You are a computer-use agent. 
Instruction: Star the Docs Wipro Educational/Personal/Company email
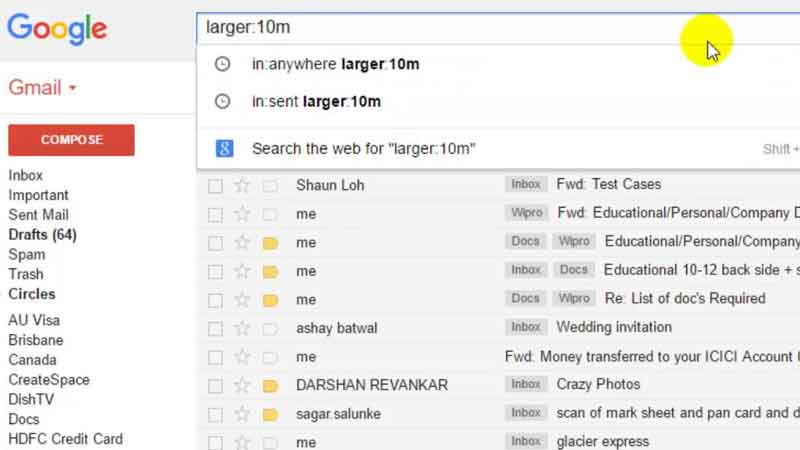(x=242, y=242)
